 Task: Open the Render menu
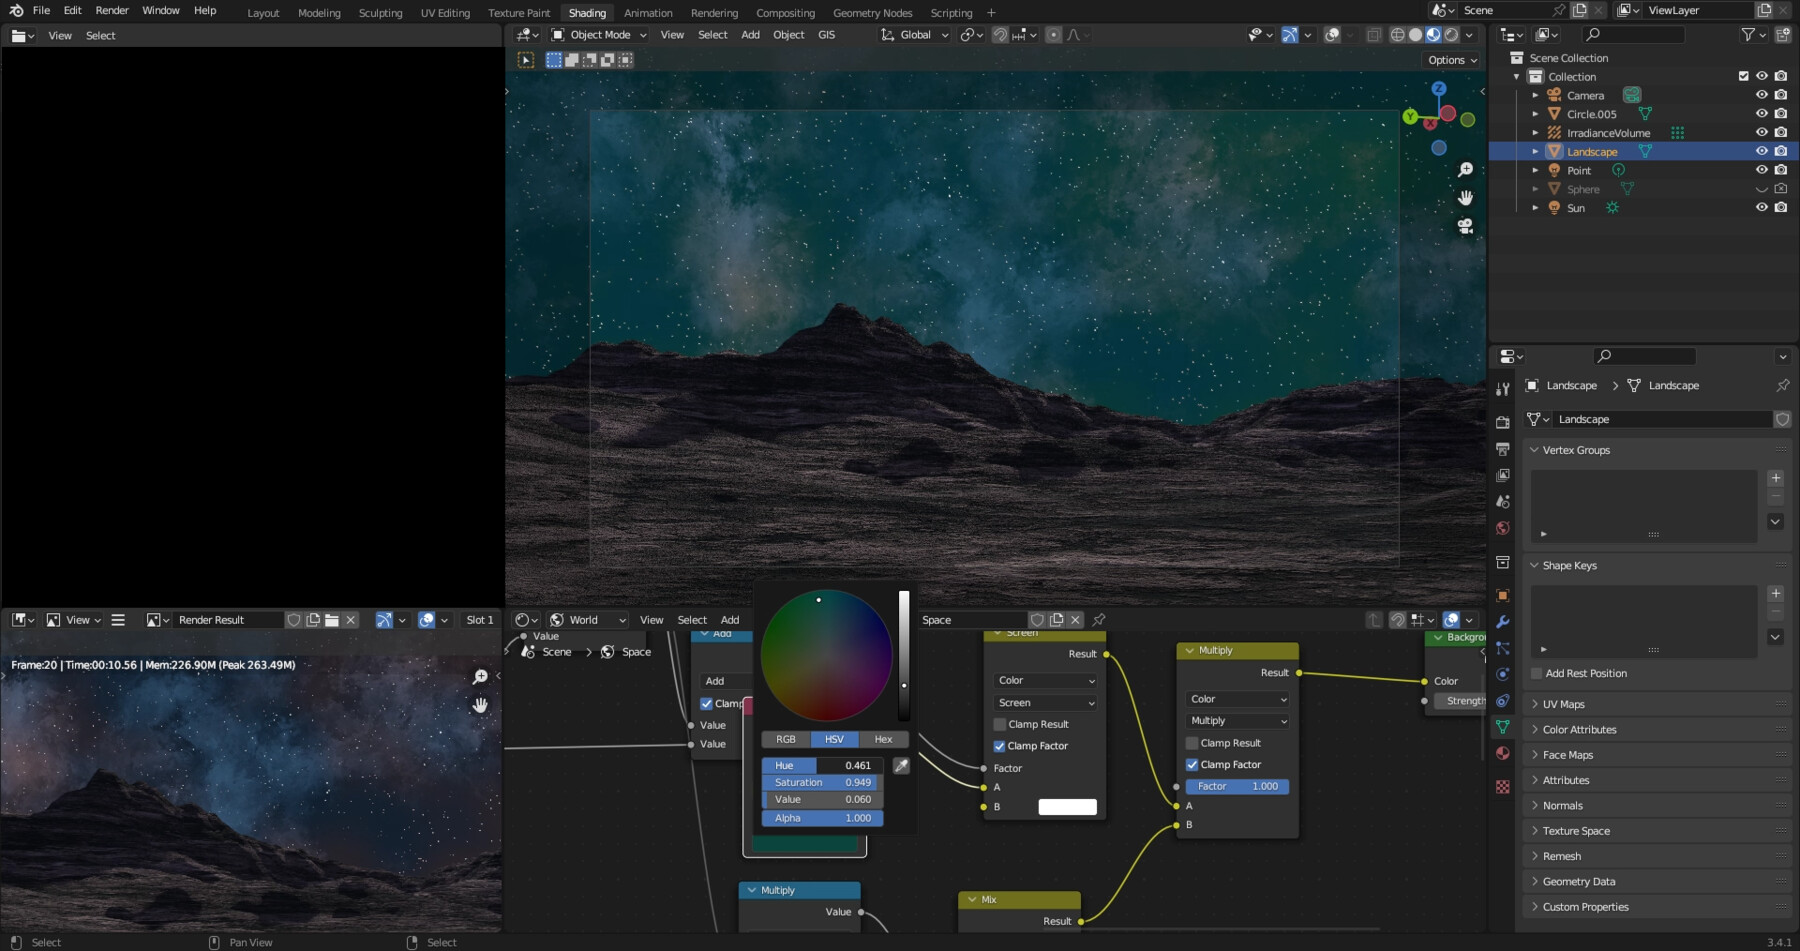pos(111,10)
